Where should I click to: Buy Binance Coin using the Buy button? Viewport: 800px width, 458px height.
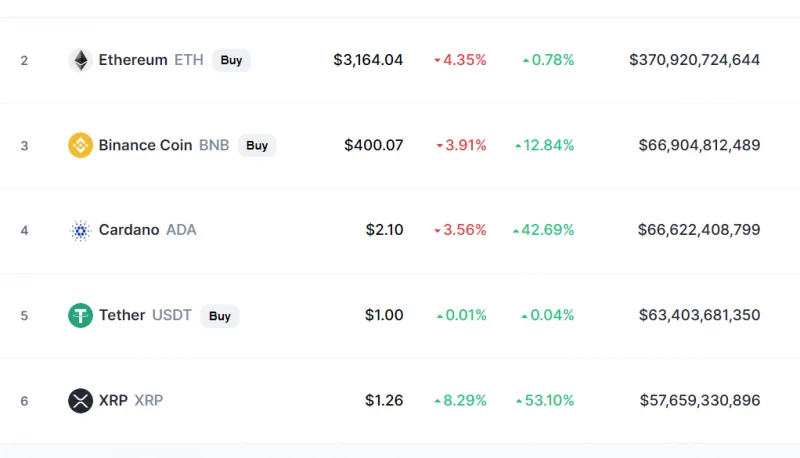(257, 145)
